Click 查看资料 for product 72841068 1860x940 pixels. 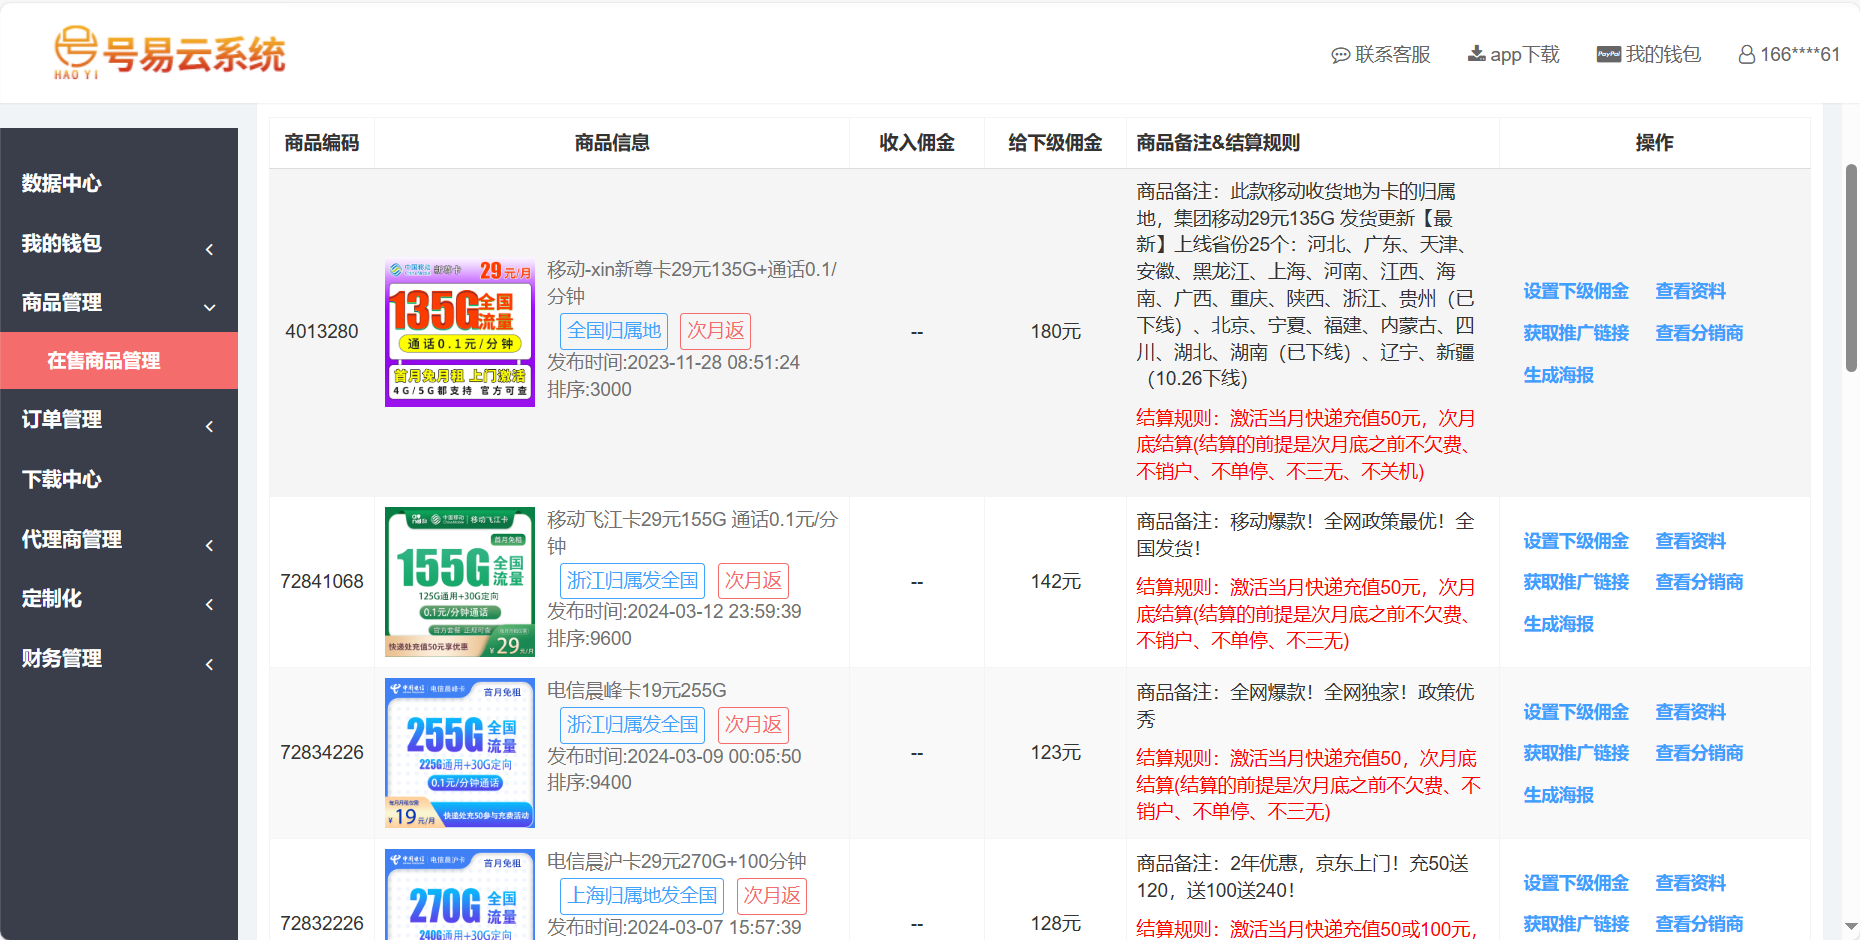1691,541
